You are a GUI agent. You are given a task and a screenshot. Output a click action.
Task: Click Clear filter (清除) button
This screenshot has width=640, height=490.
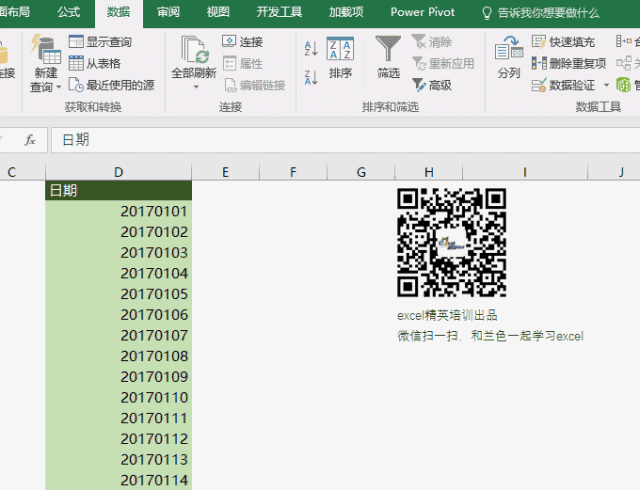(431, 42)
